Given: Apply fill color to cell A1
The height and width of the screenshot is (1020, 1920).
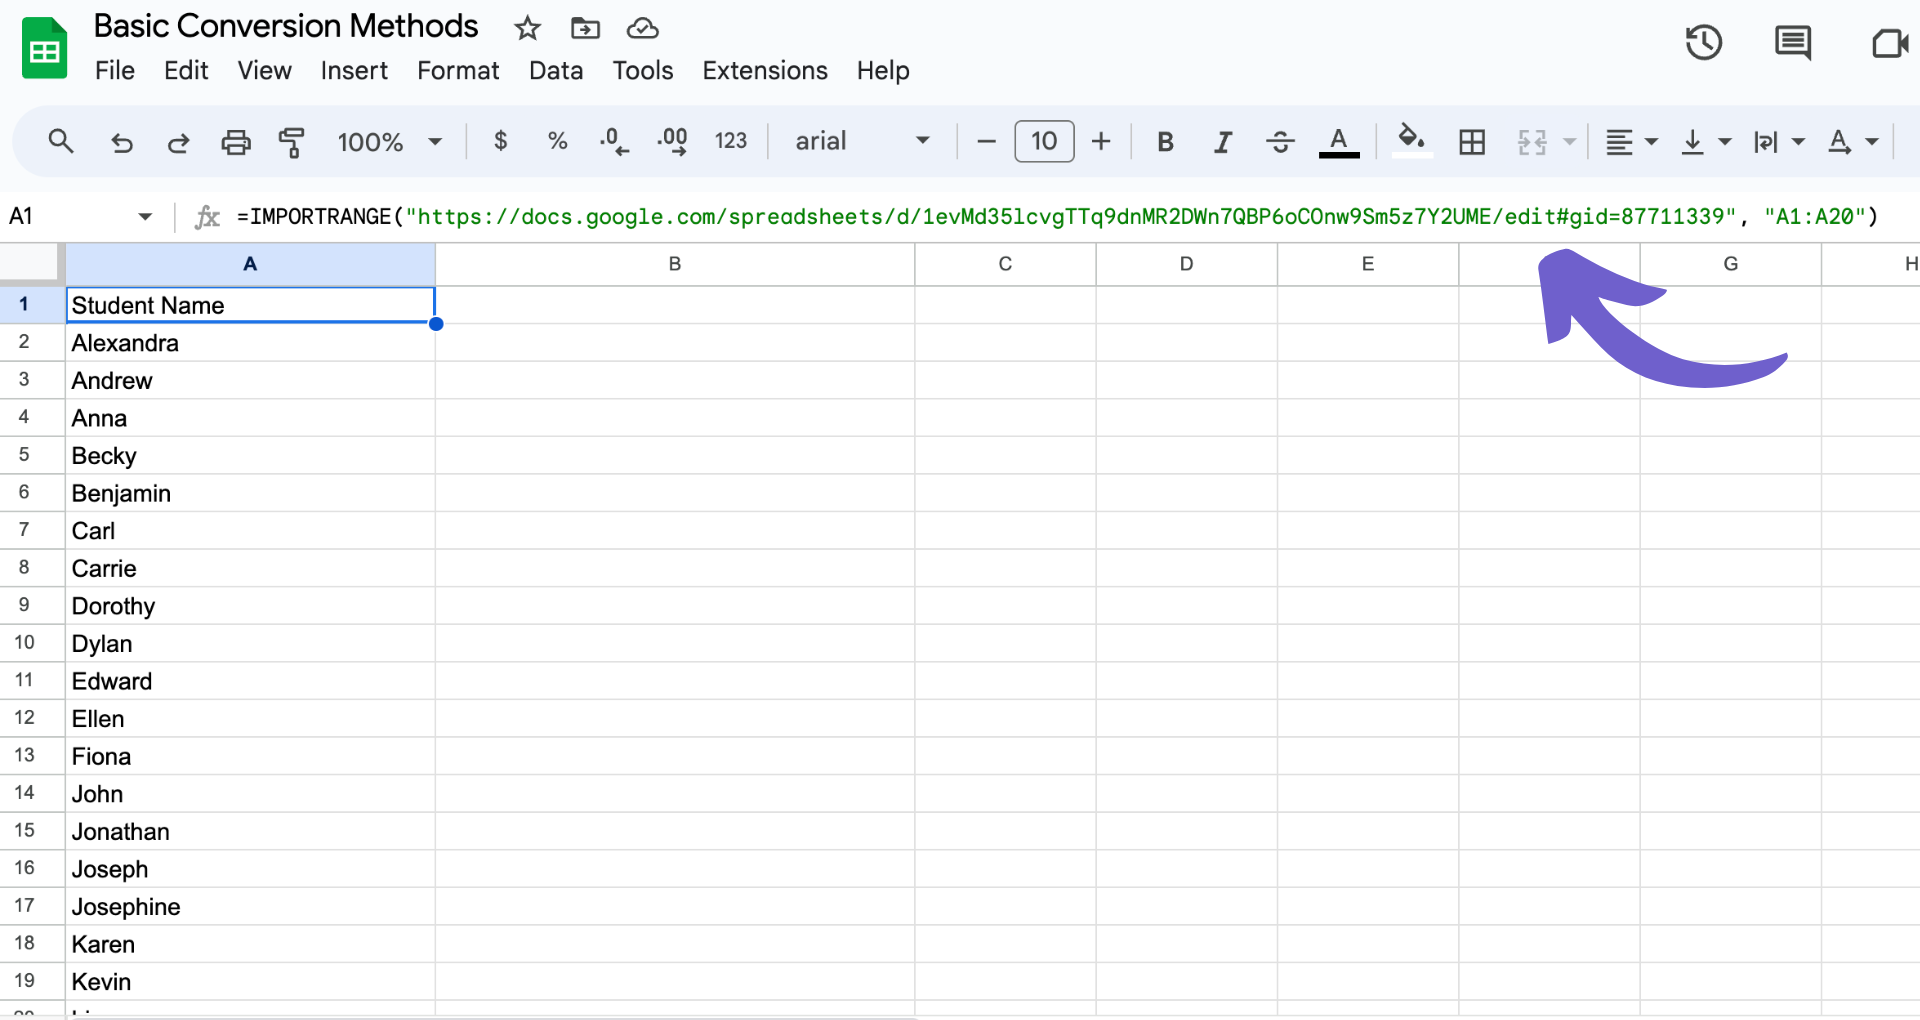Looking at the screenshot, I should (x=1410, y=141).
